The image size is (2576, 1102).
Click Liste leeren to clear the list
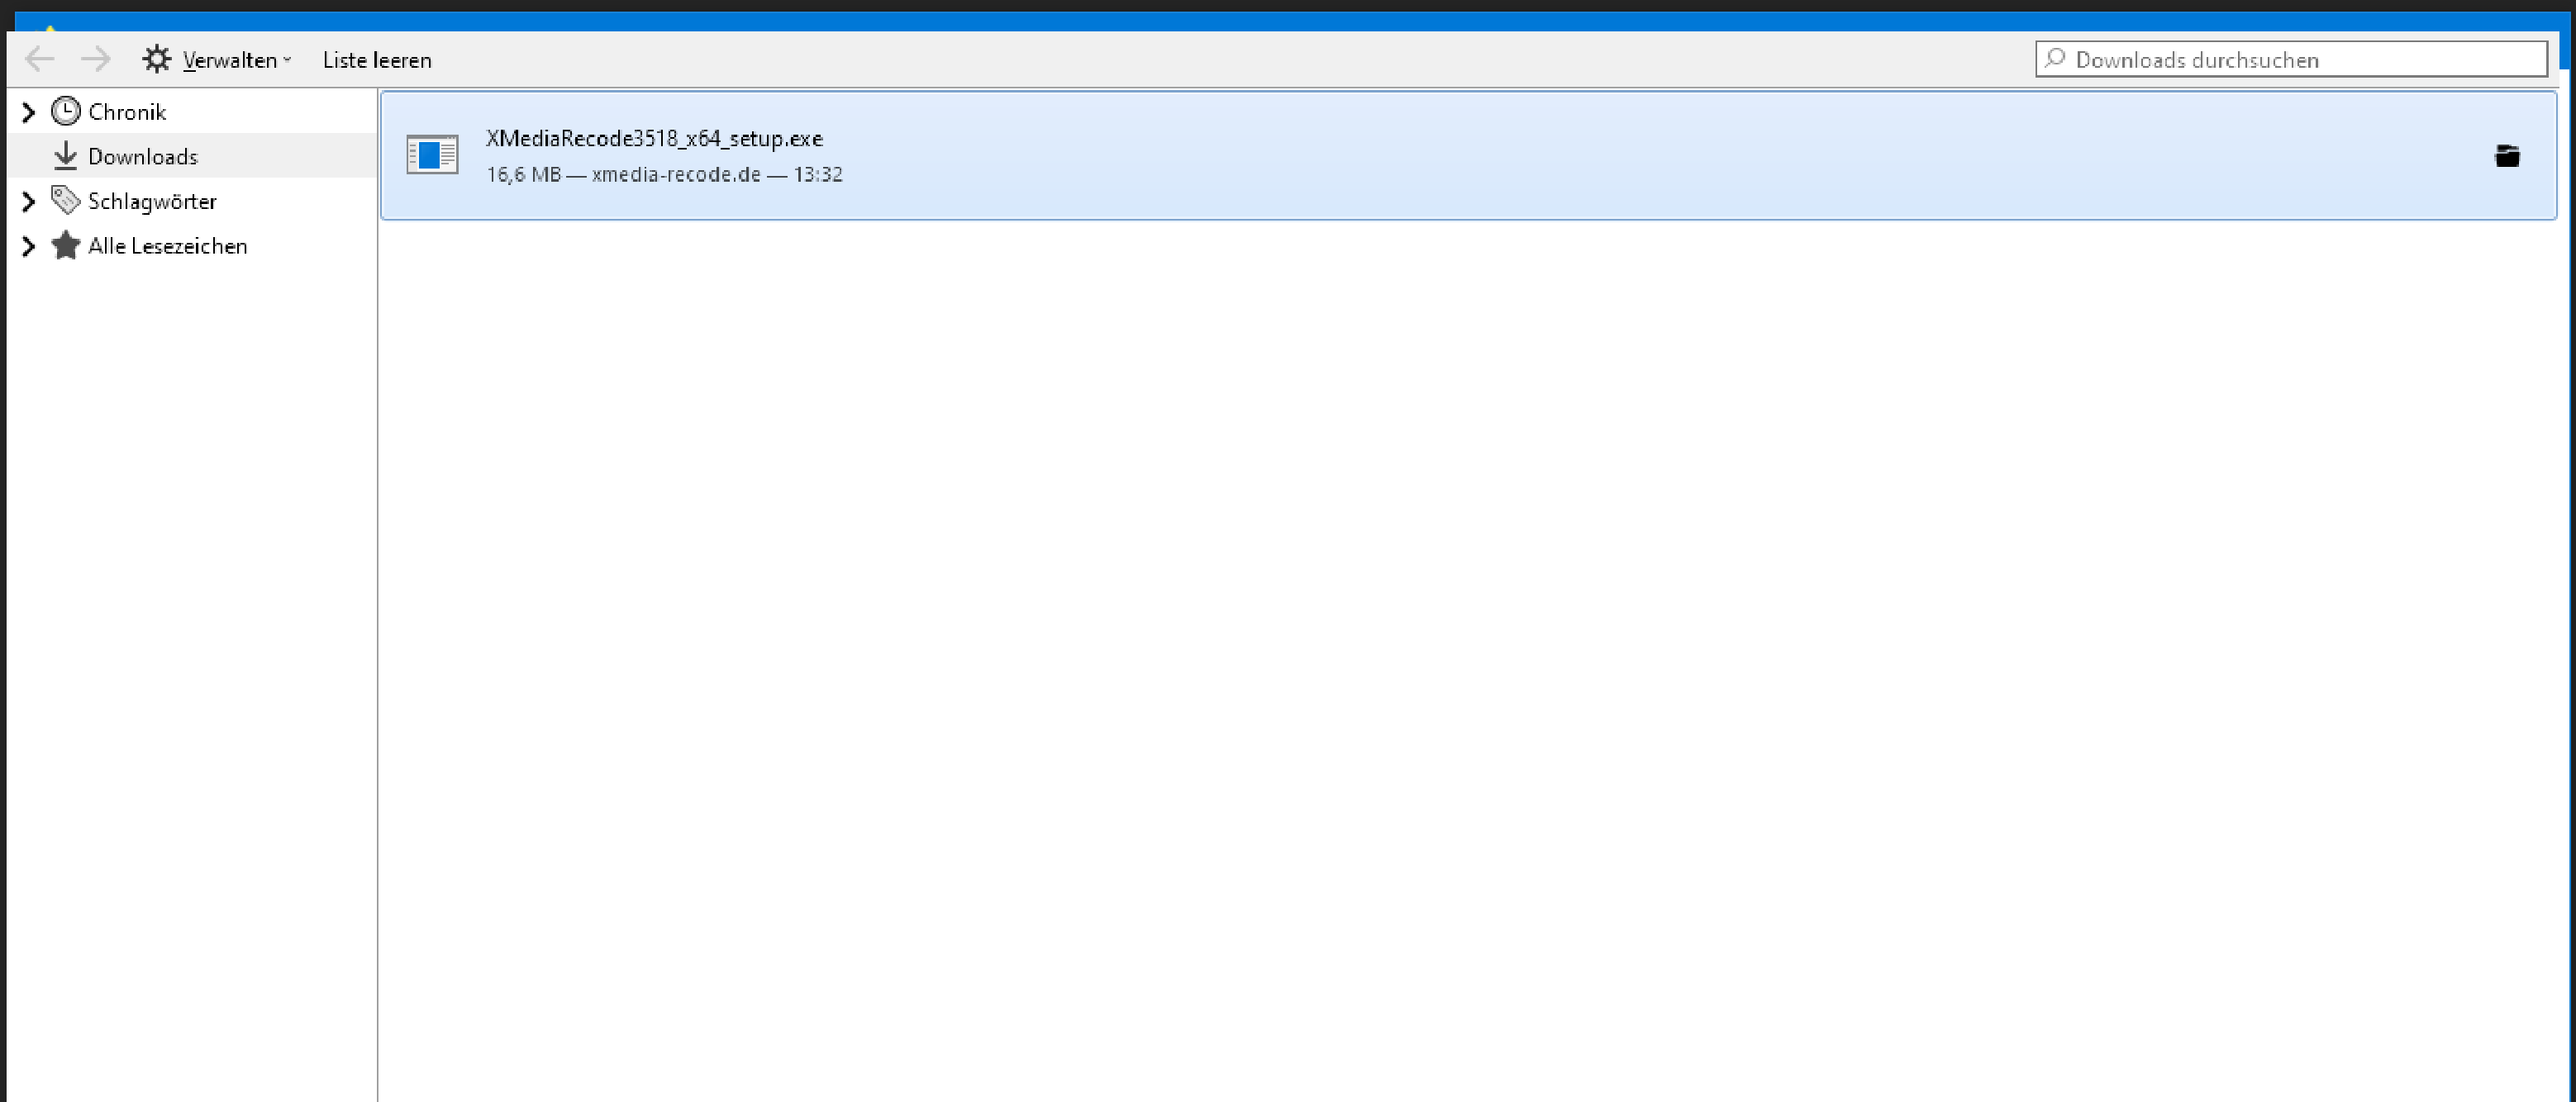377,59
